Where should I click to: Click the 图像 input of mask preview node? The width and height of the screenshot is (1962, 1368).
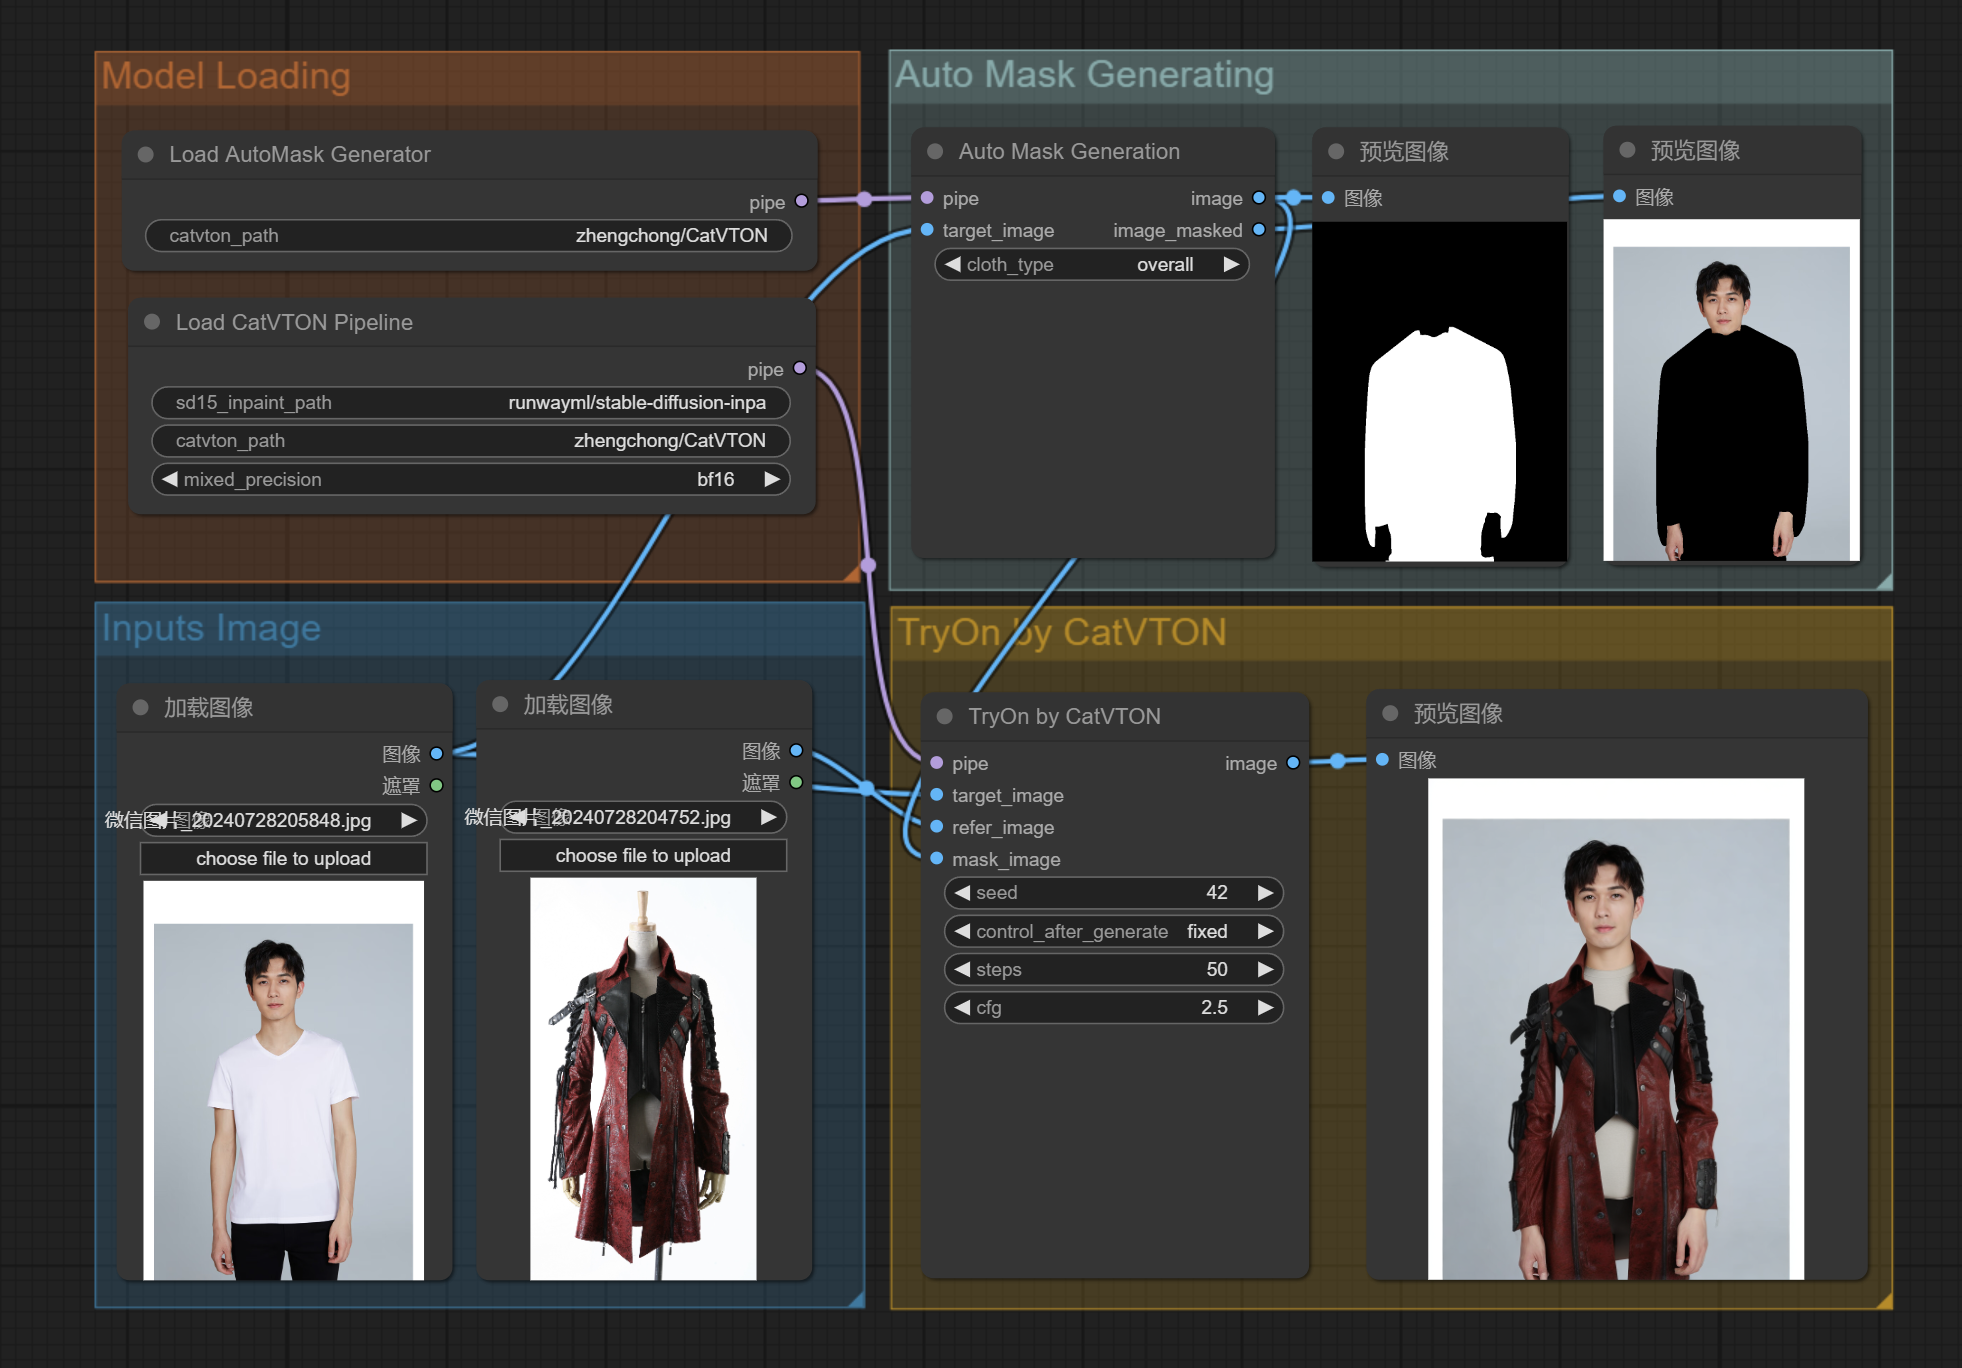[1328, 198]
